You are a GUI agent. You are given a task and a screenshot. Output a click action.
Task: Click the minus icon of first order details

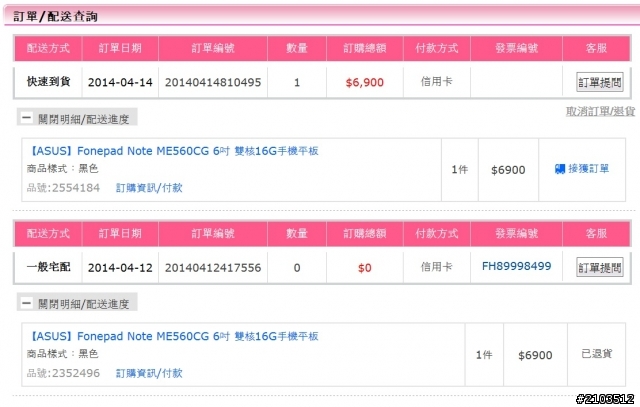click(x=27, y=118)
